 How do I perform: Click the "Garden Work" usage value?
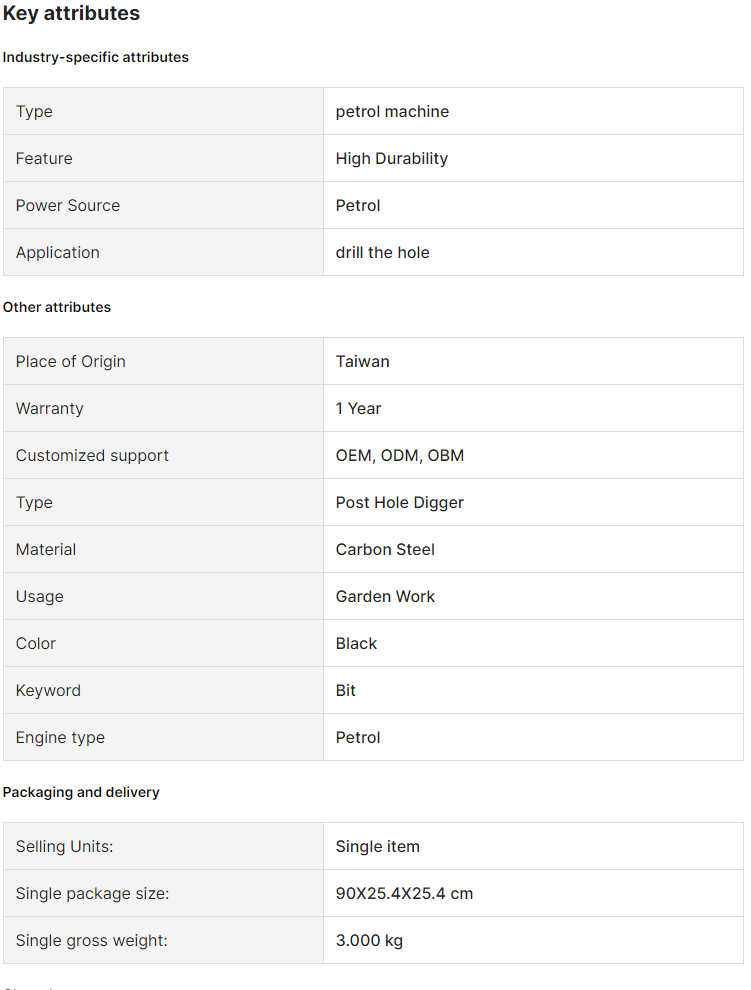[385, 596]
